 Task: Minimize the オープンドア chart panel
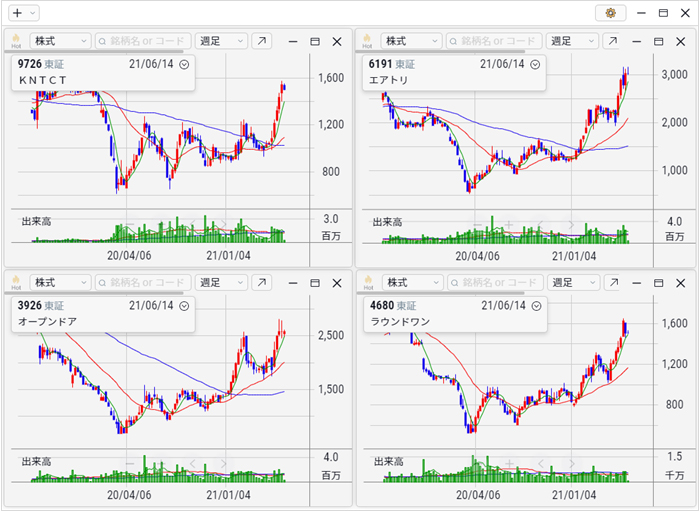tap(293, 283)
